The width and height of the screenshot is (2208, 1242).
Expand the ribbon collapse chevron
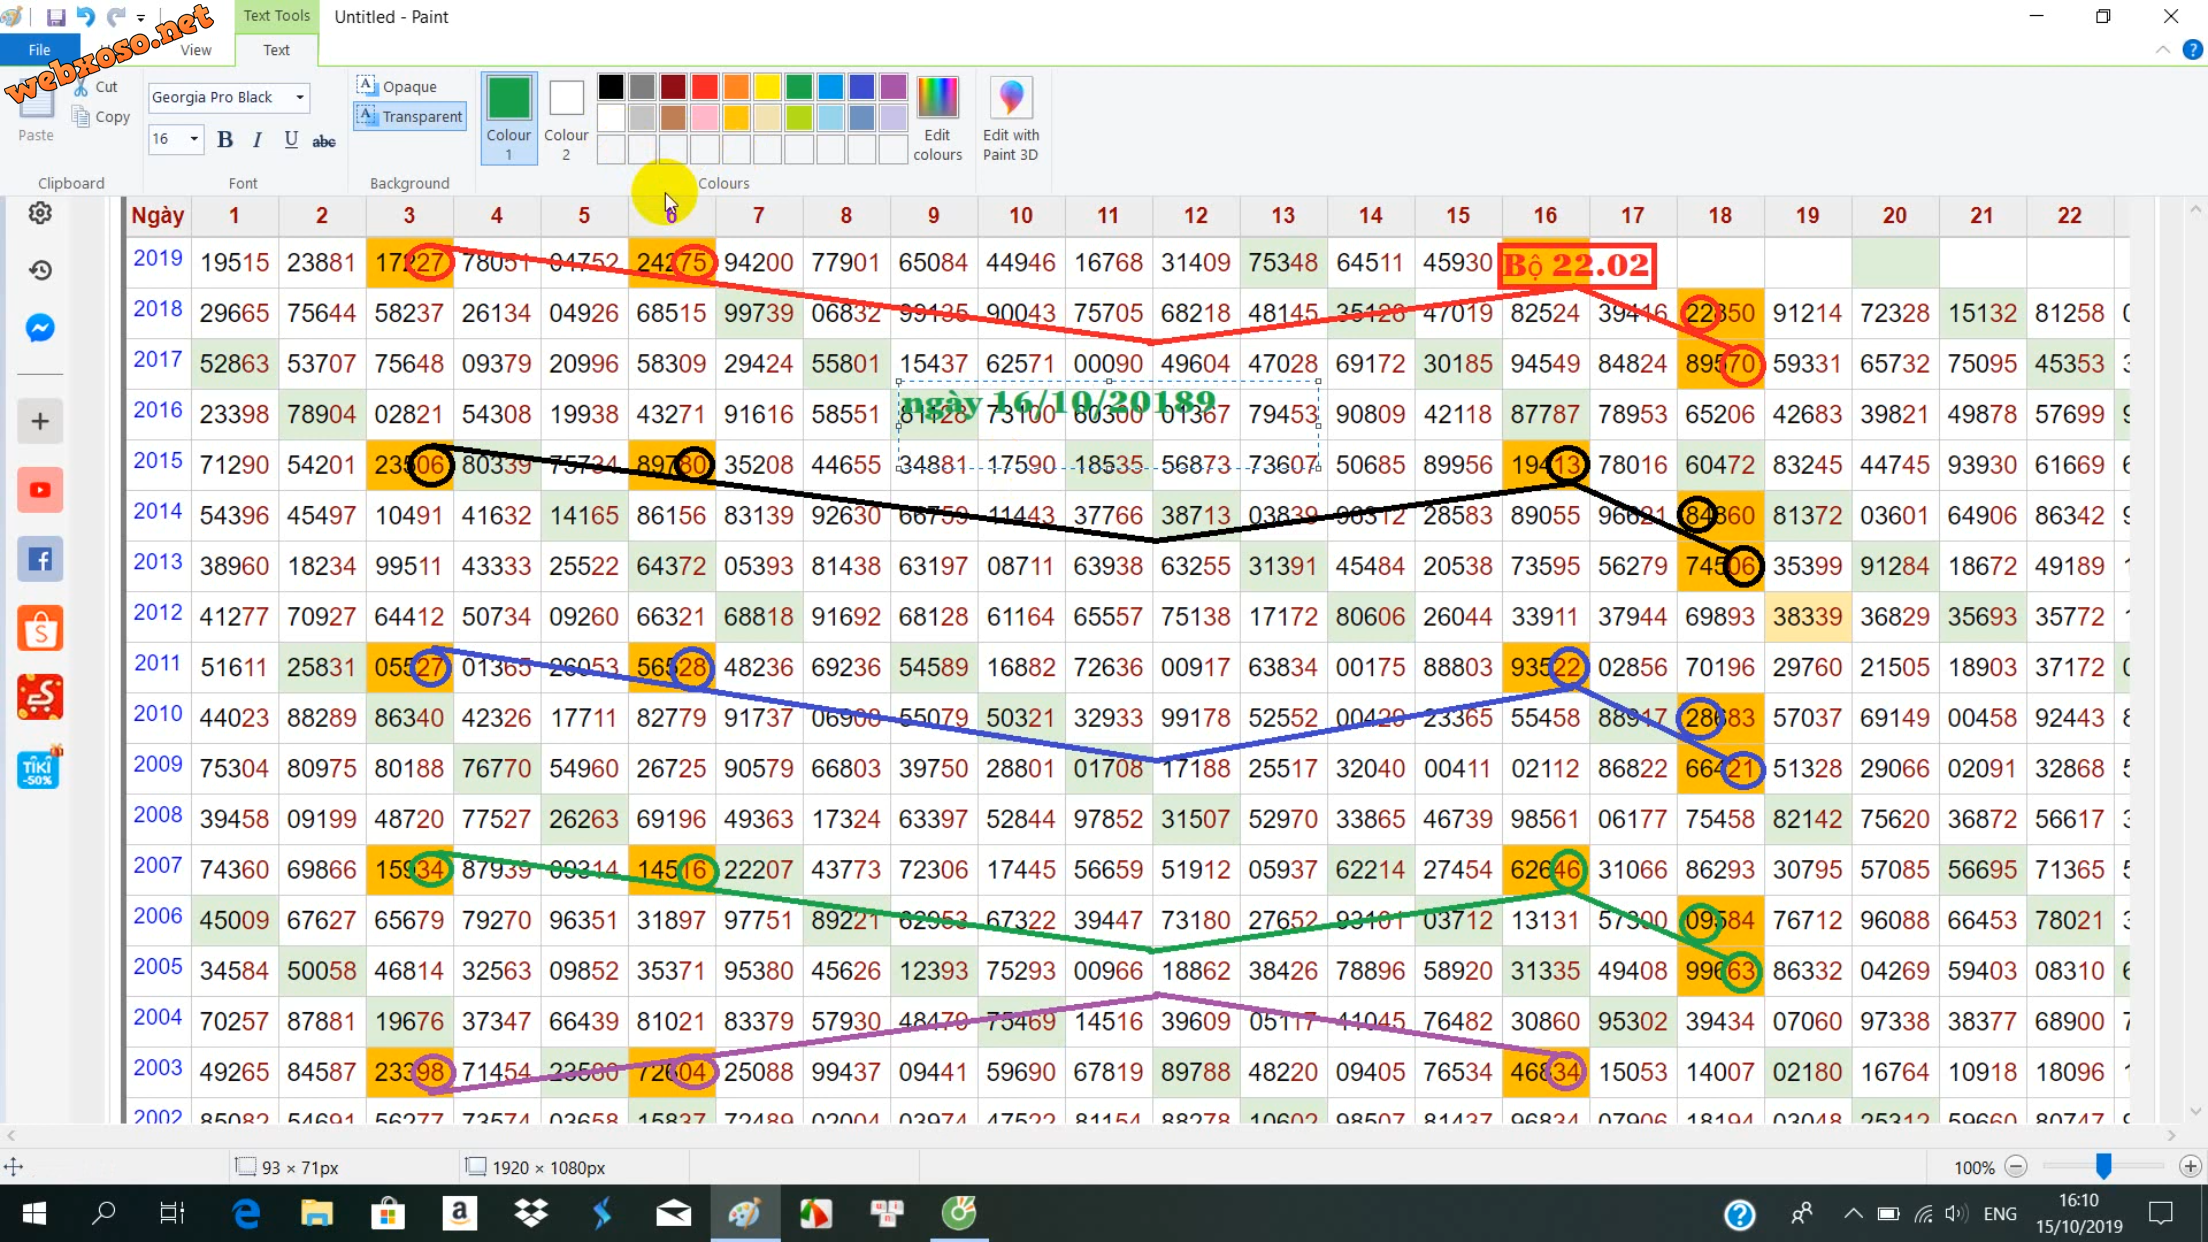pyautogui.click(x=2163, y=50)
